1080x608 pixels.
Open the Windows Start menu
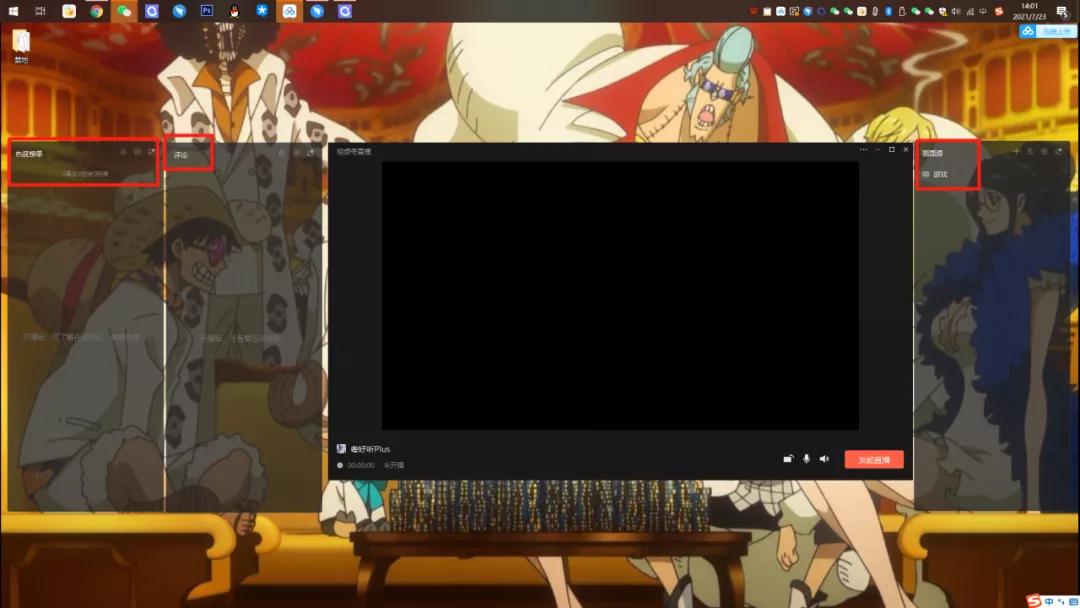[13, 11]
